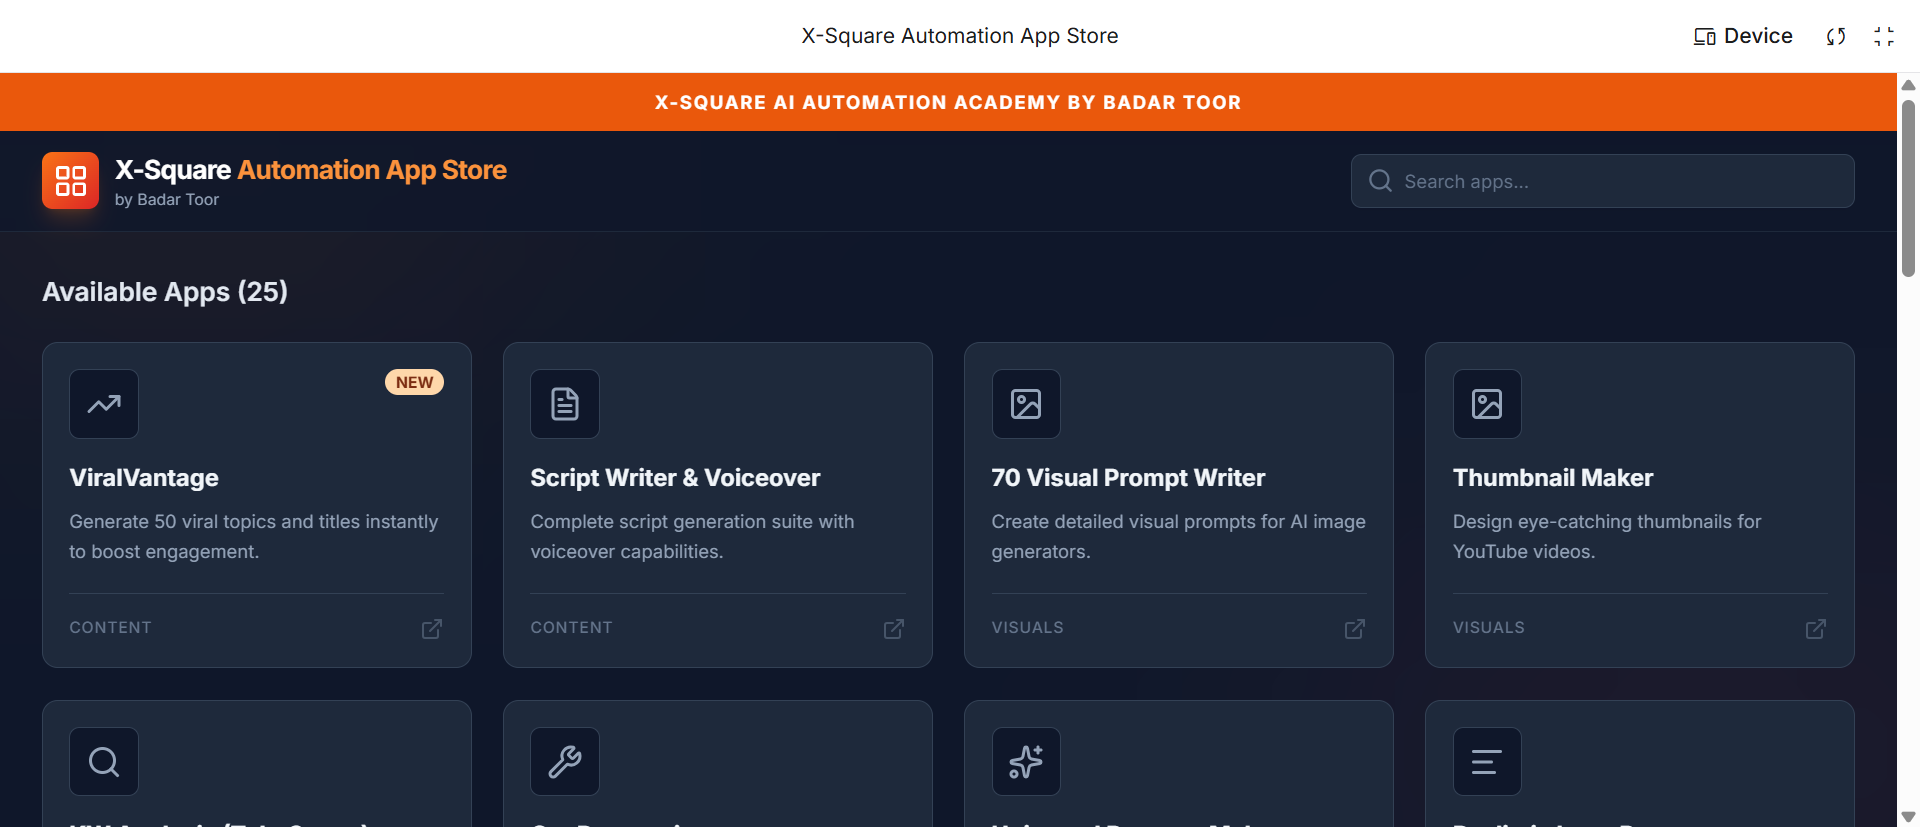The image size is (1920, 827).
Task: Click the ViralVantage description text
Action: [x=254, y=537]
